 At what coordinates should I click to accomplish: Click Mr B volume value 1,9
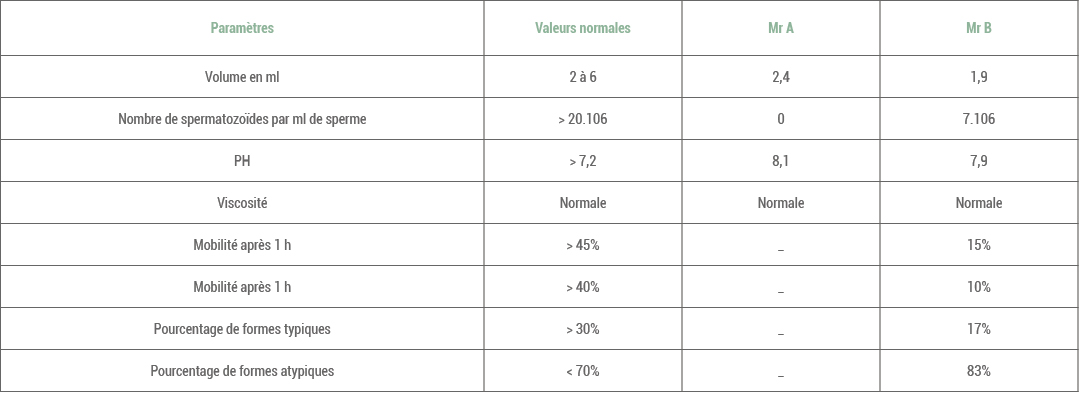(x=979, y=77)
